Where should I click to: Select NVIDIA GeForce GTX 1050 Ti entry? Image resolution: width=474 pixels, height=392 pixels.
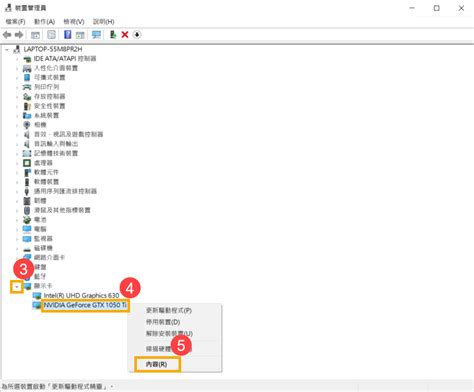85,305
